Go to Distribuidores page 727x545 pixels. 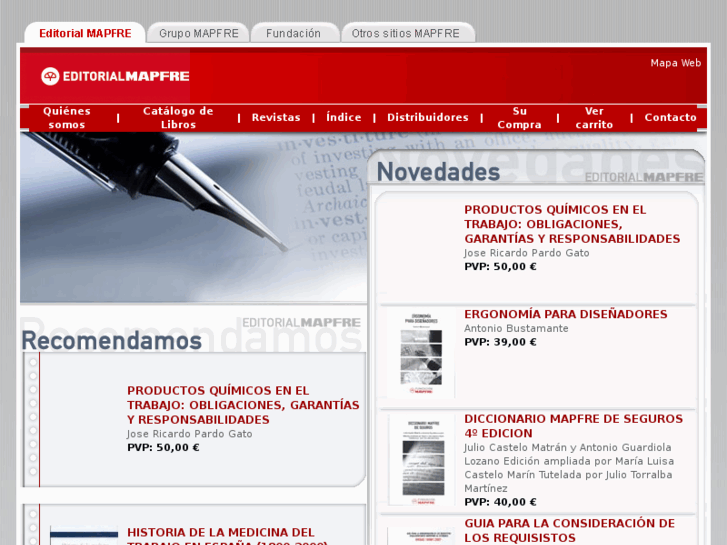[427, 117]
